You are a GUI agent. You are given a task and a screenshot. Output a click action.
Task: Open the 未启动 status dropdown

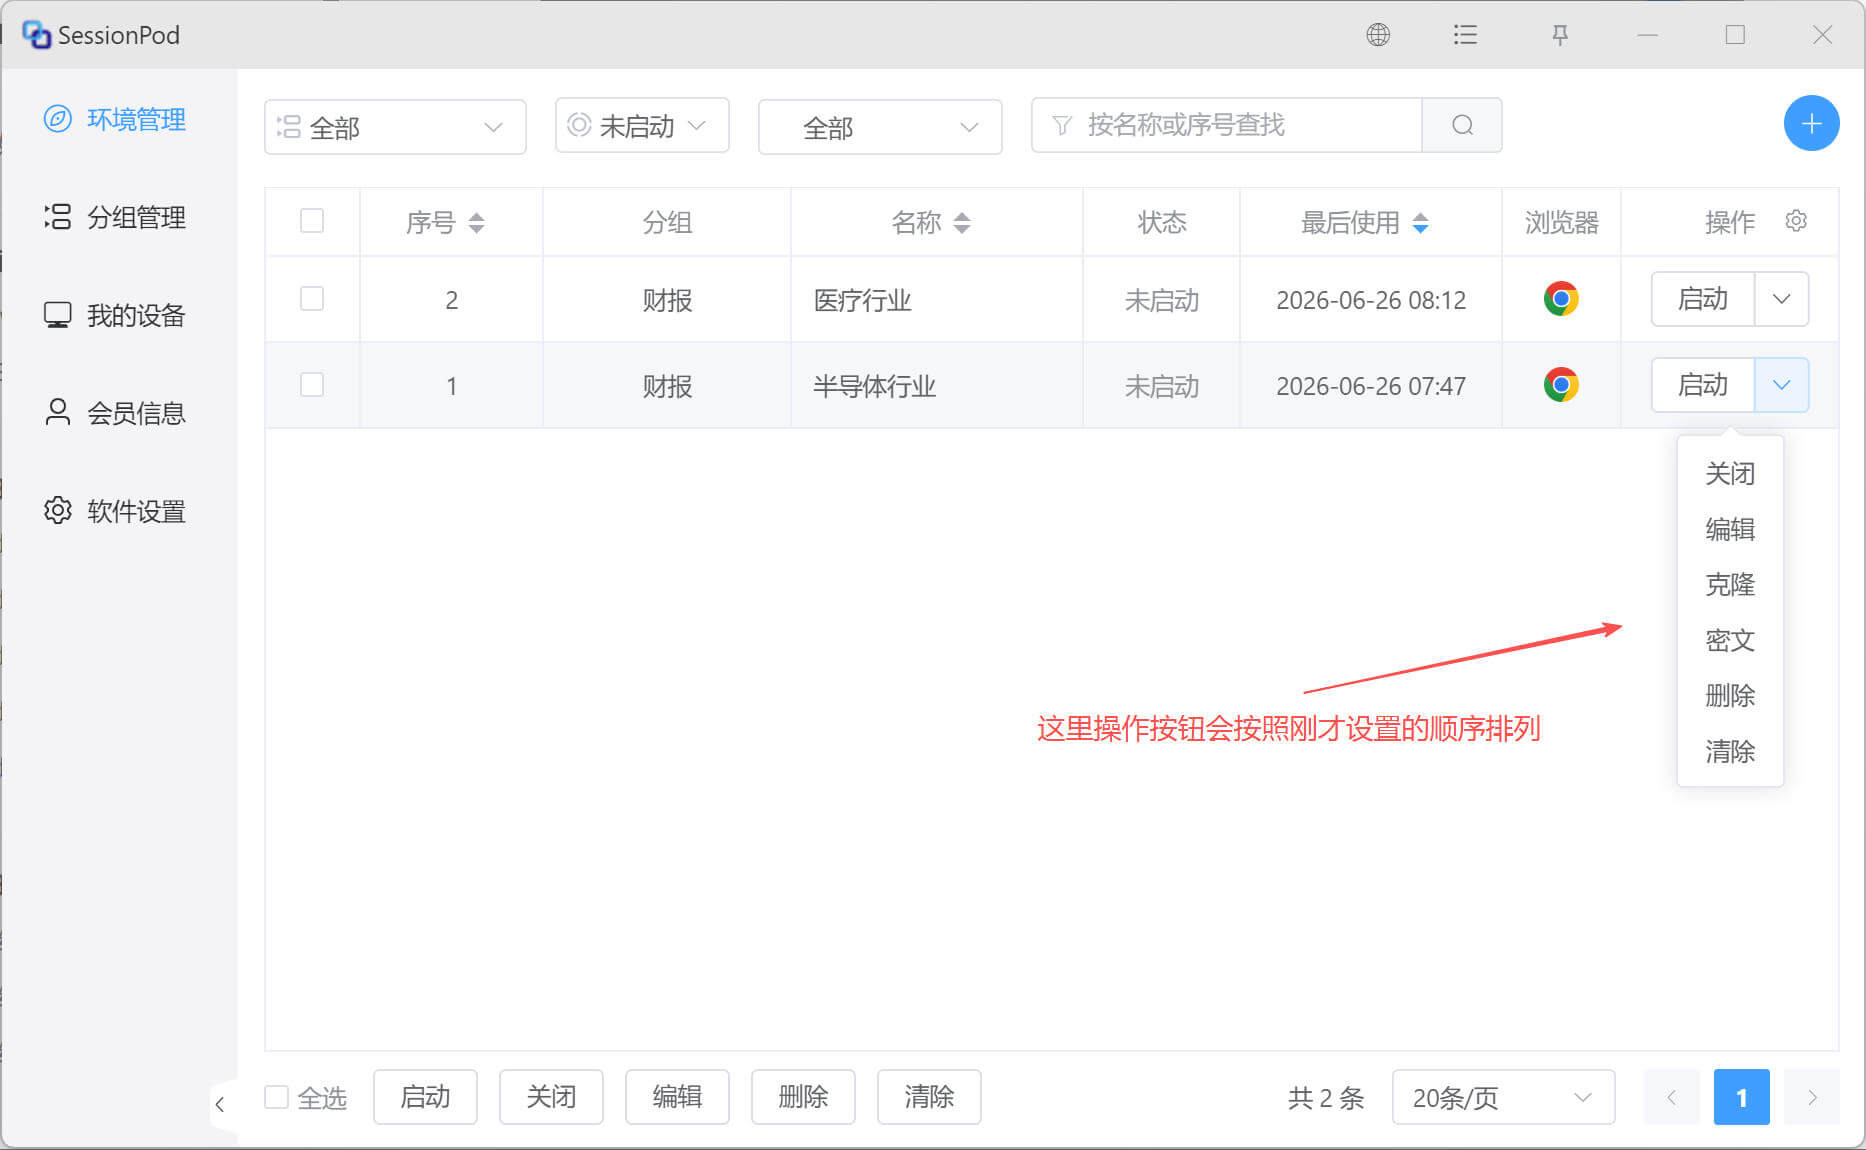pos(642,125)
